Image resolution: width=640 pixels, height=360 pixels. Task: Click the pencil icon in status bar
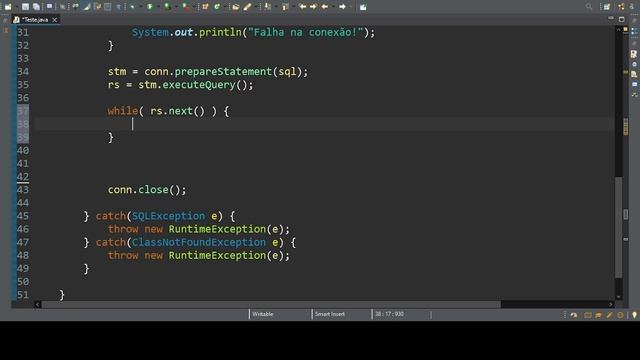click(609, 315)
